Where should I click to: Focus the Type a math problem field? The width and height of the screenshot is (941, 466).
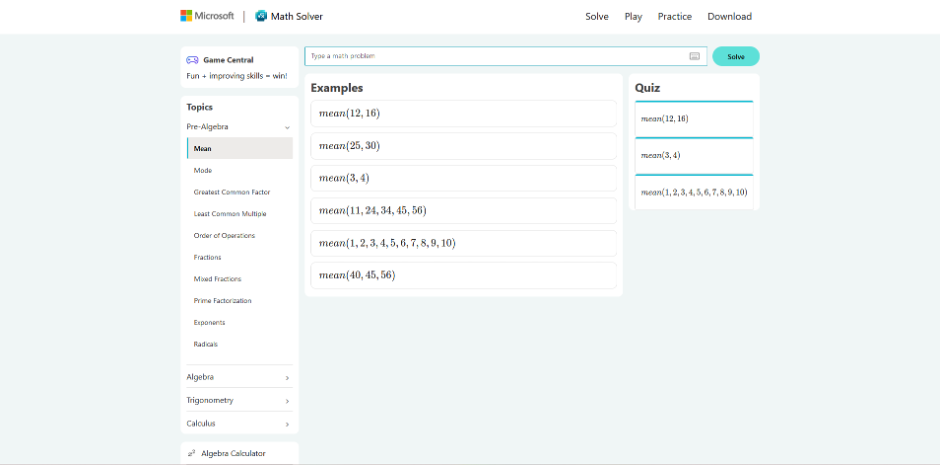click(x=505, y=56)
